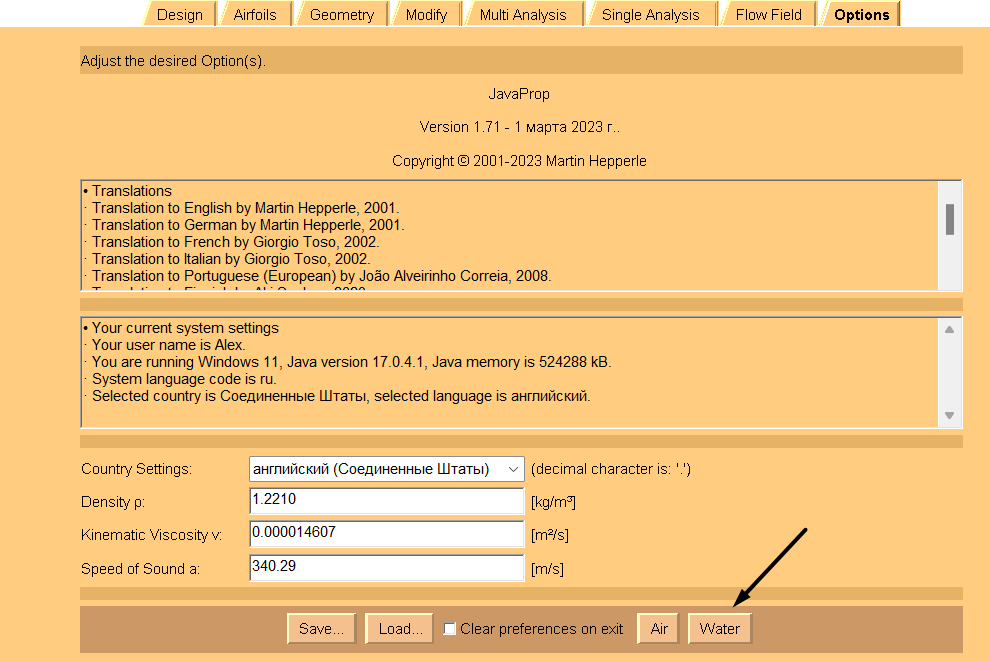Switch to the Design tab
990x661 pixels.
pyautogui.click(x=180, y=15)
